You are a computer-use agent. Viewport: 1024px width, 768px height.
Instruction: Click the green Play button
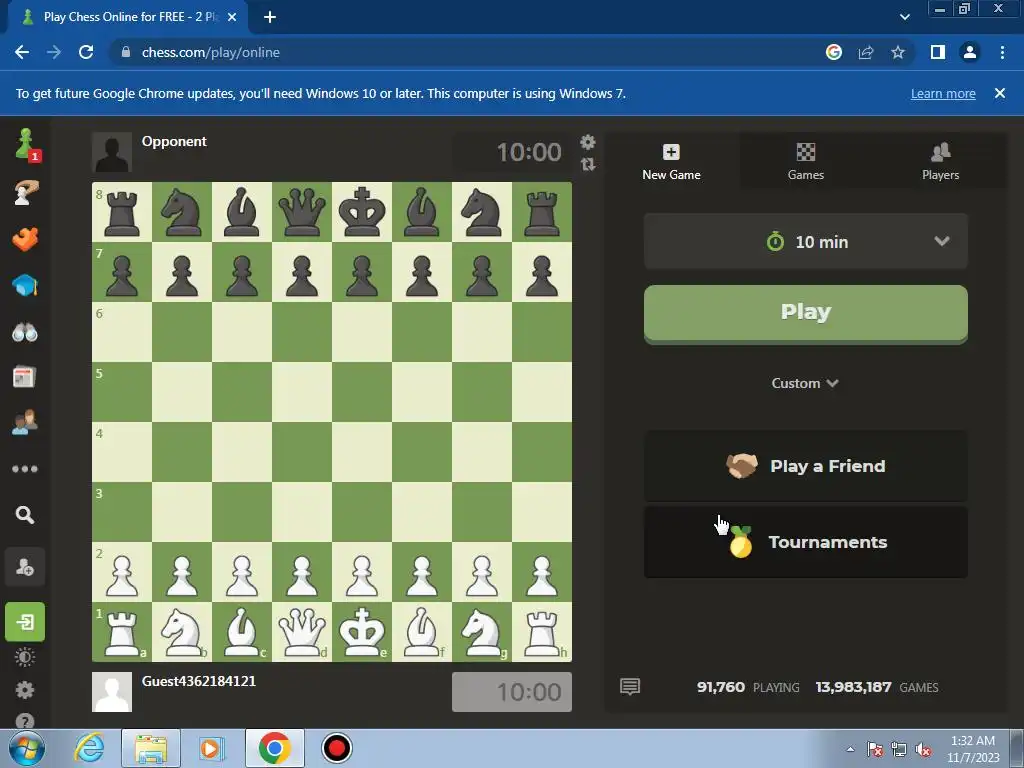(x=806, y=313)
